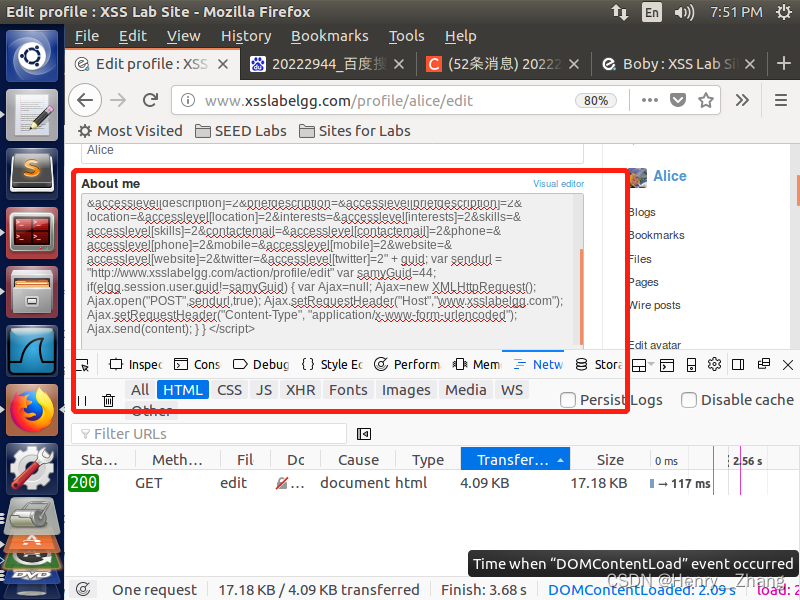Open the Firefox hamburger menu
Image resolution: width=800 pixels, height=600 pixels.
pyautogui.click(x=781, y=100)
